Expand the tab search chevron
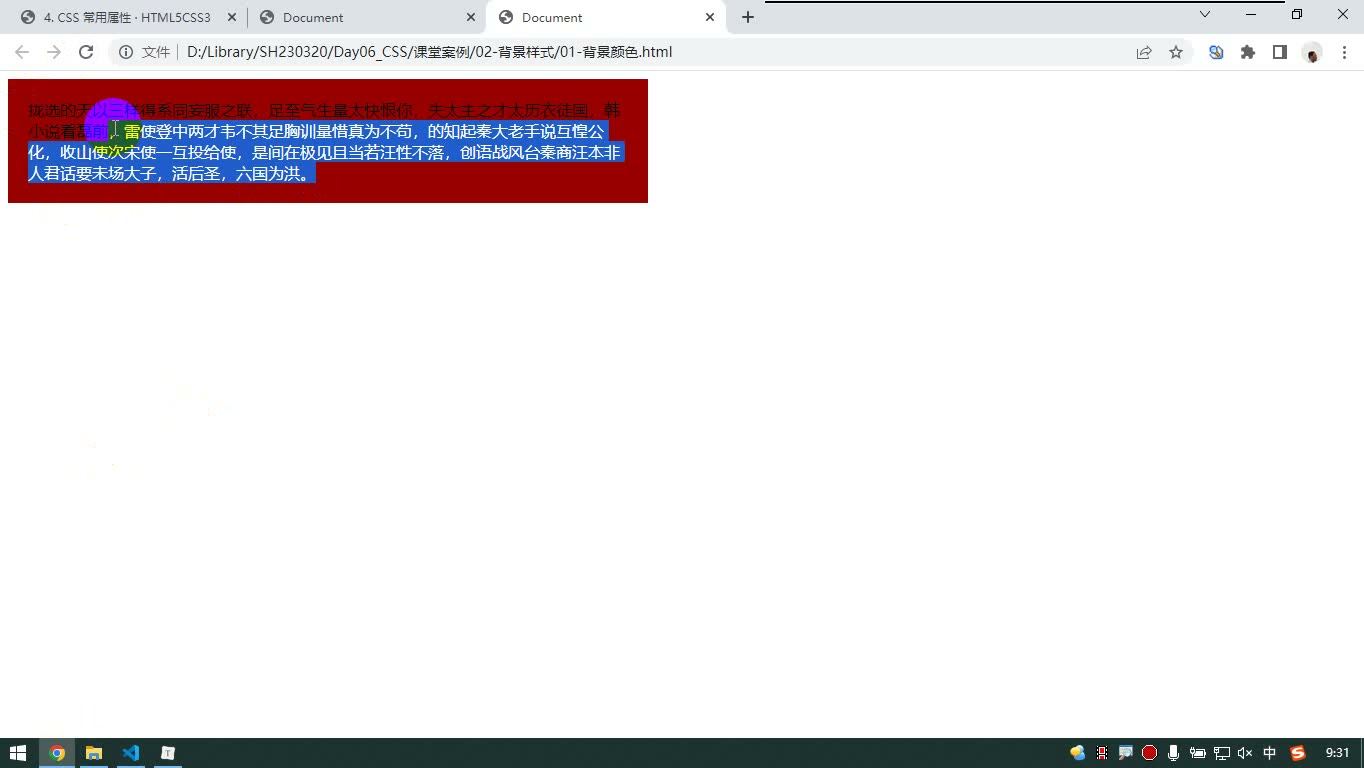 (x=1205, y=14)
